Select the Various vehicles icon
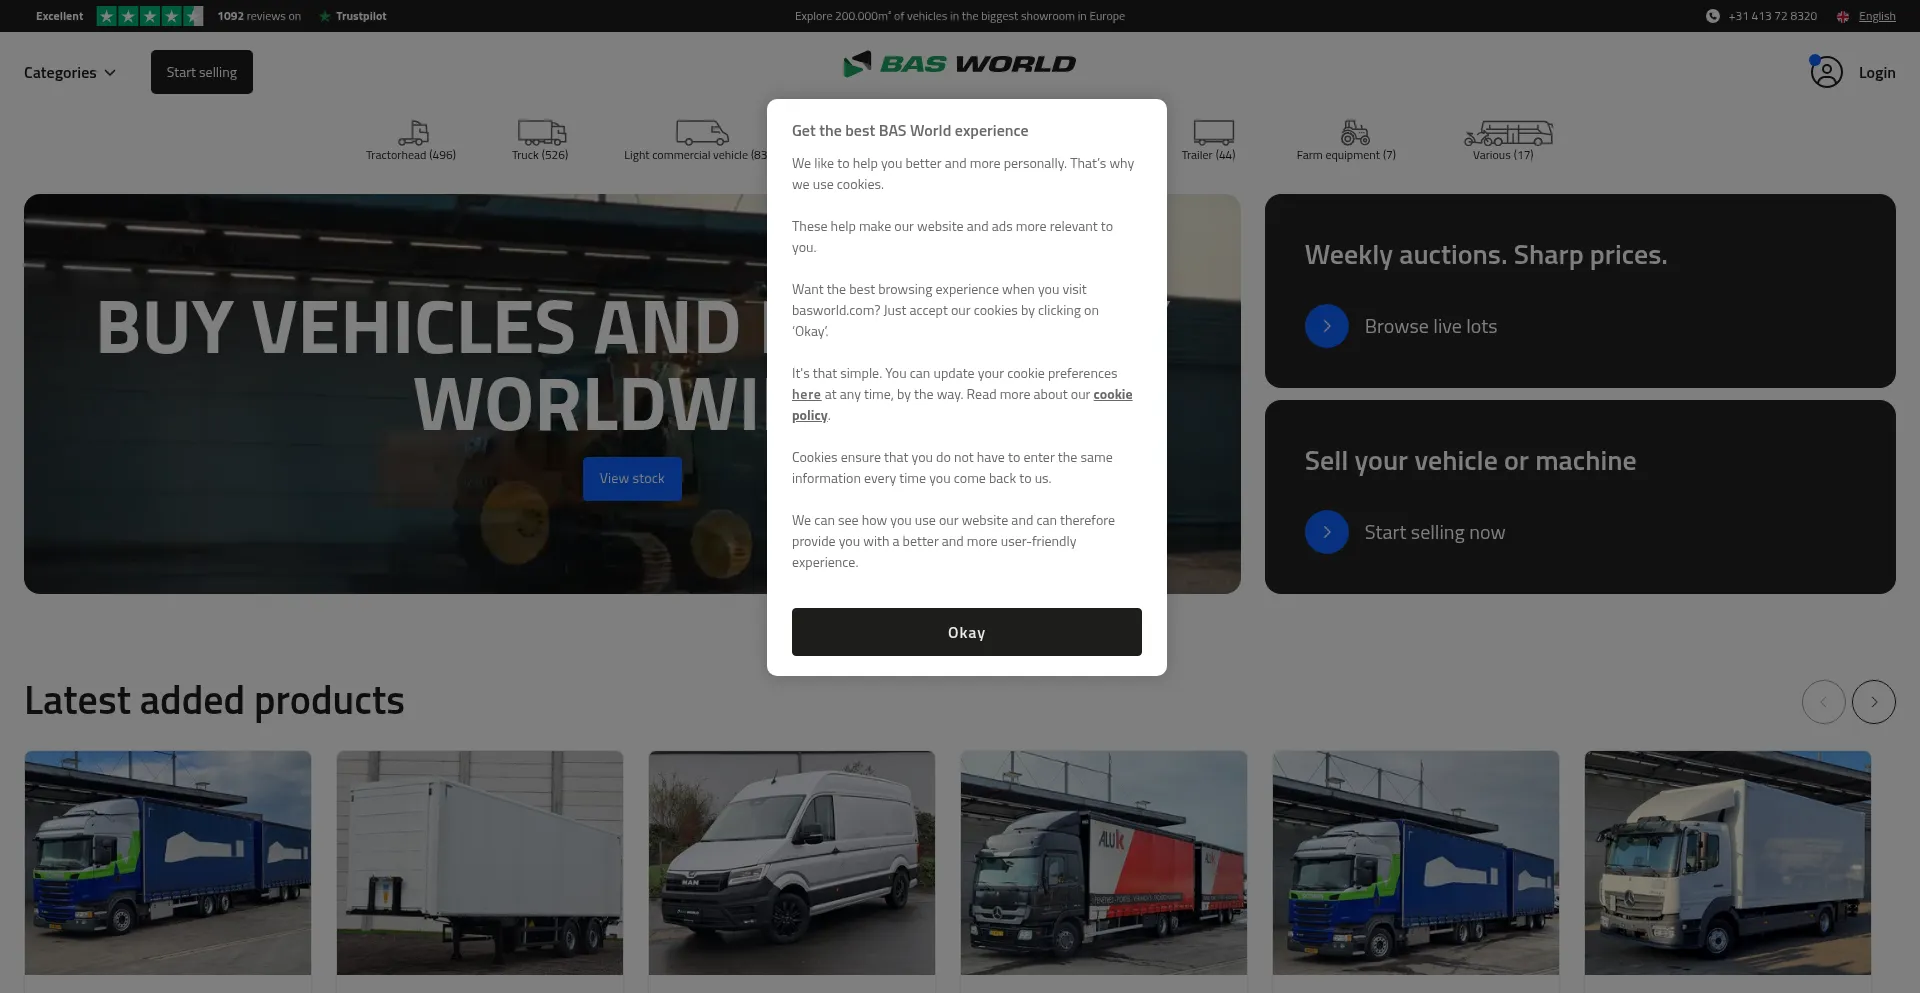Image resolution: width=1920 pixels, height=993 pixels. [1507, 133]
